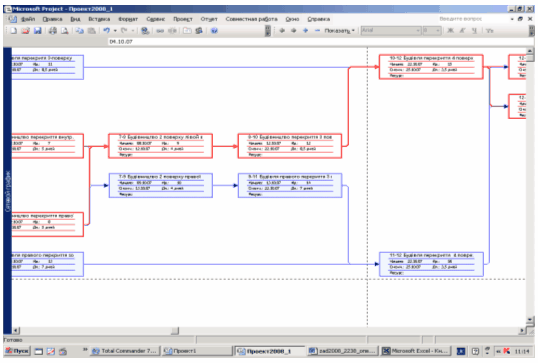Expand the Undo history dropdown arrow

pos(115,31)
